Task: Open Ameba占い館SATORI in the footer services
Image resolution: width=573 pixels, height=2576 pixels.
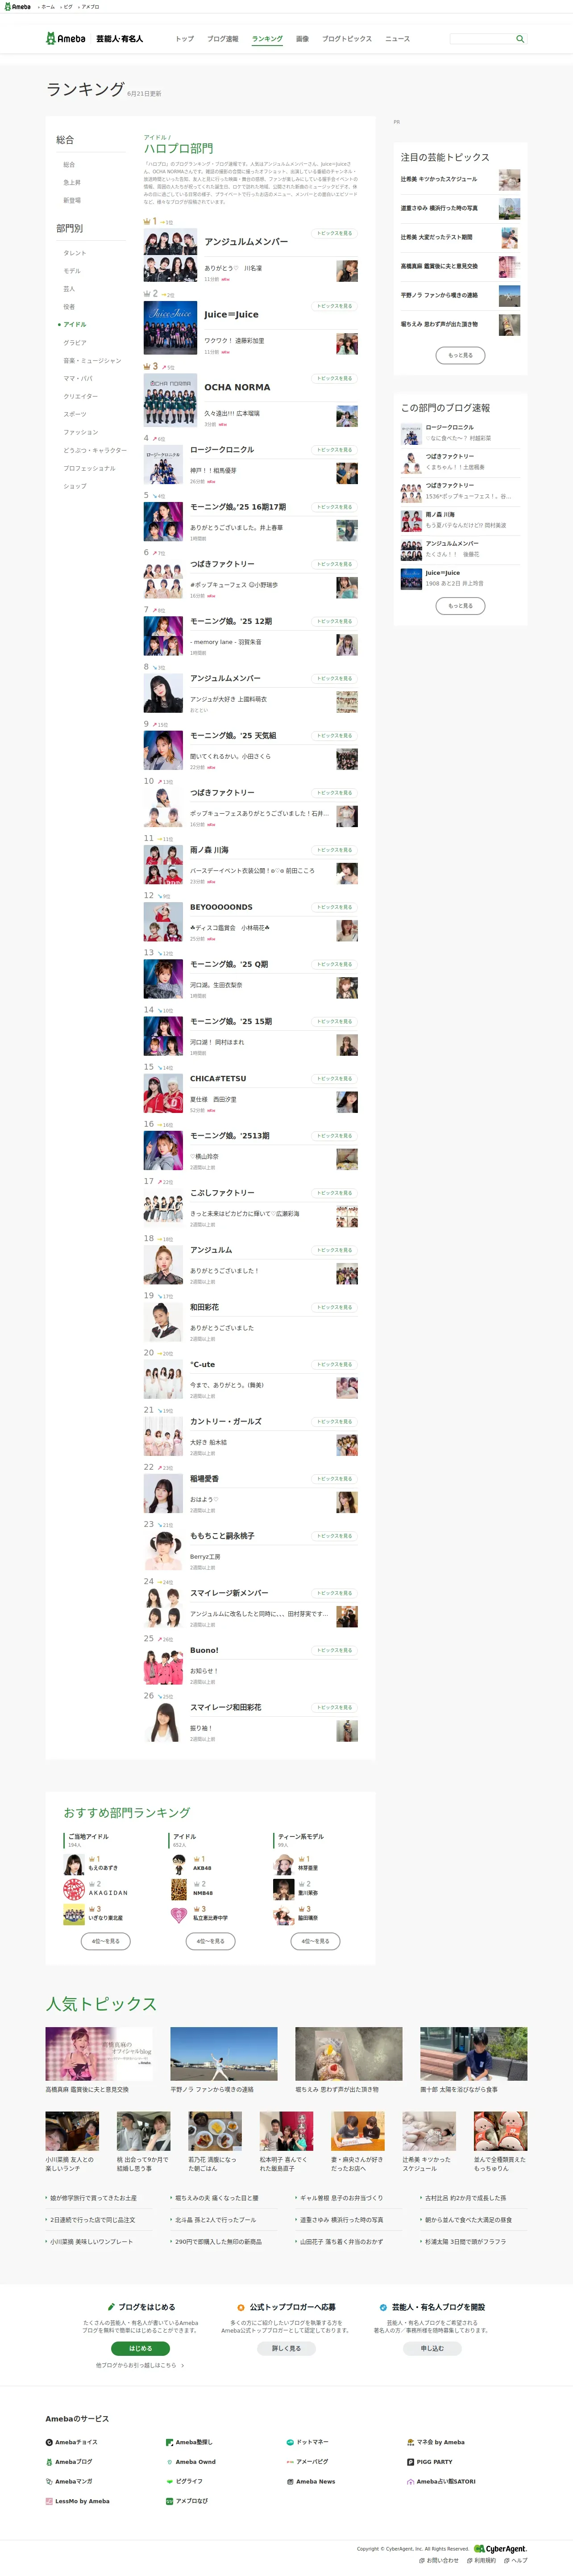Action: pos(441,2481)
